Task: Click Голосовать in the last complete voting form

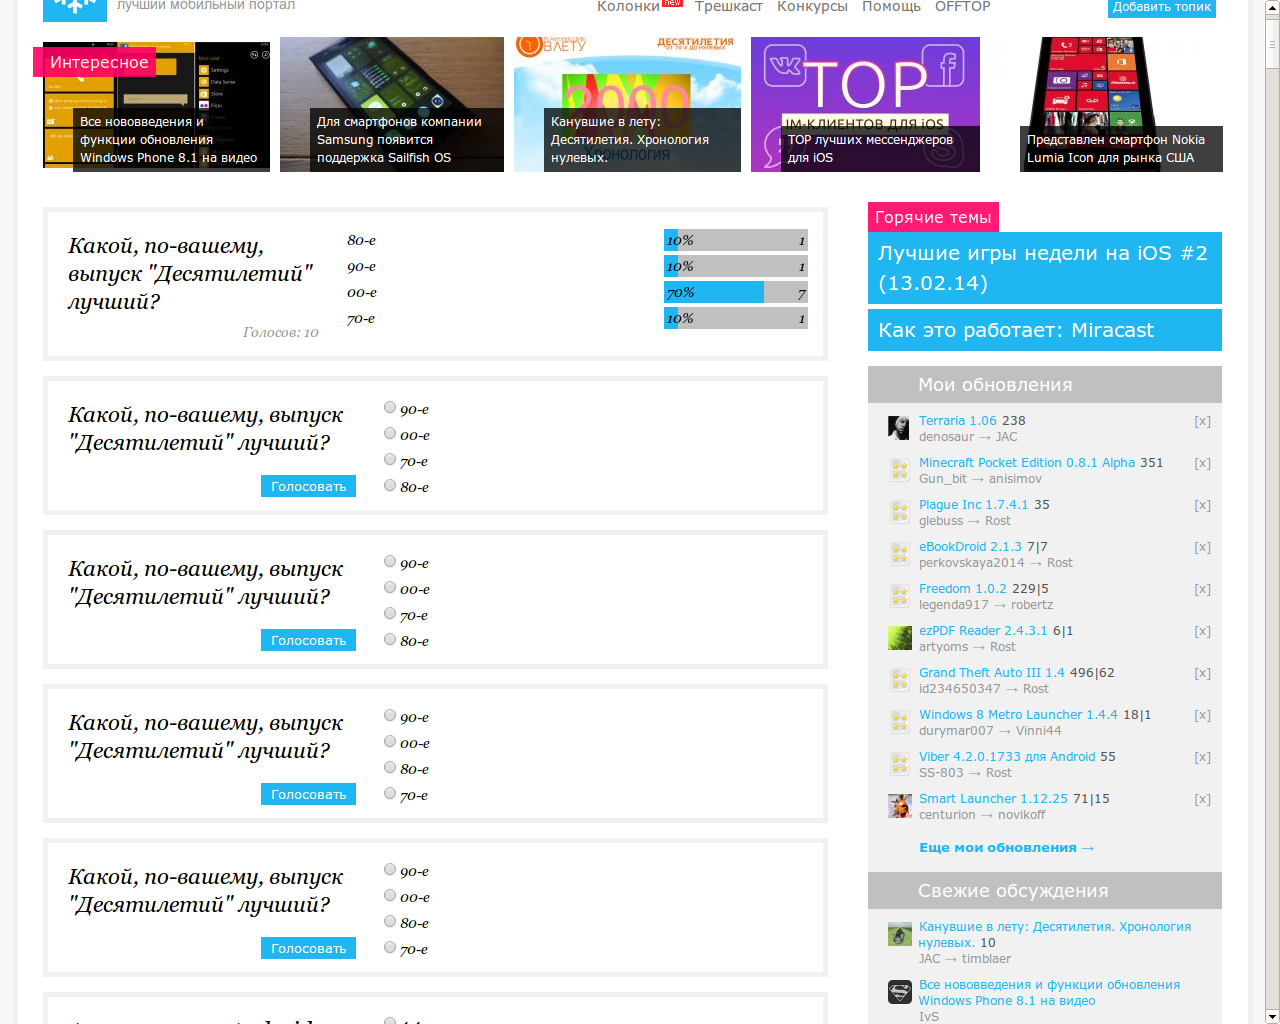Action: point(308,948)
